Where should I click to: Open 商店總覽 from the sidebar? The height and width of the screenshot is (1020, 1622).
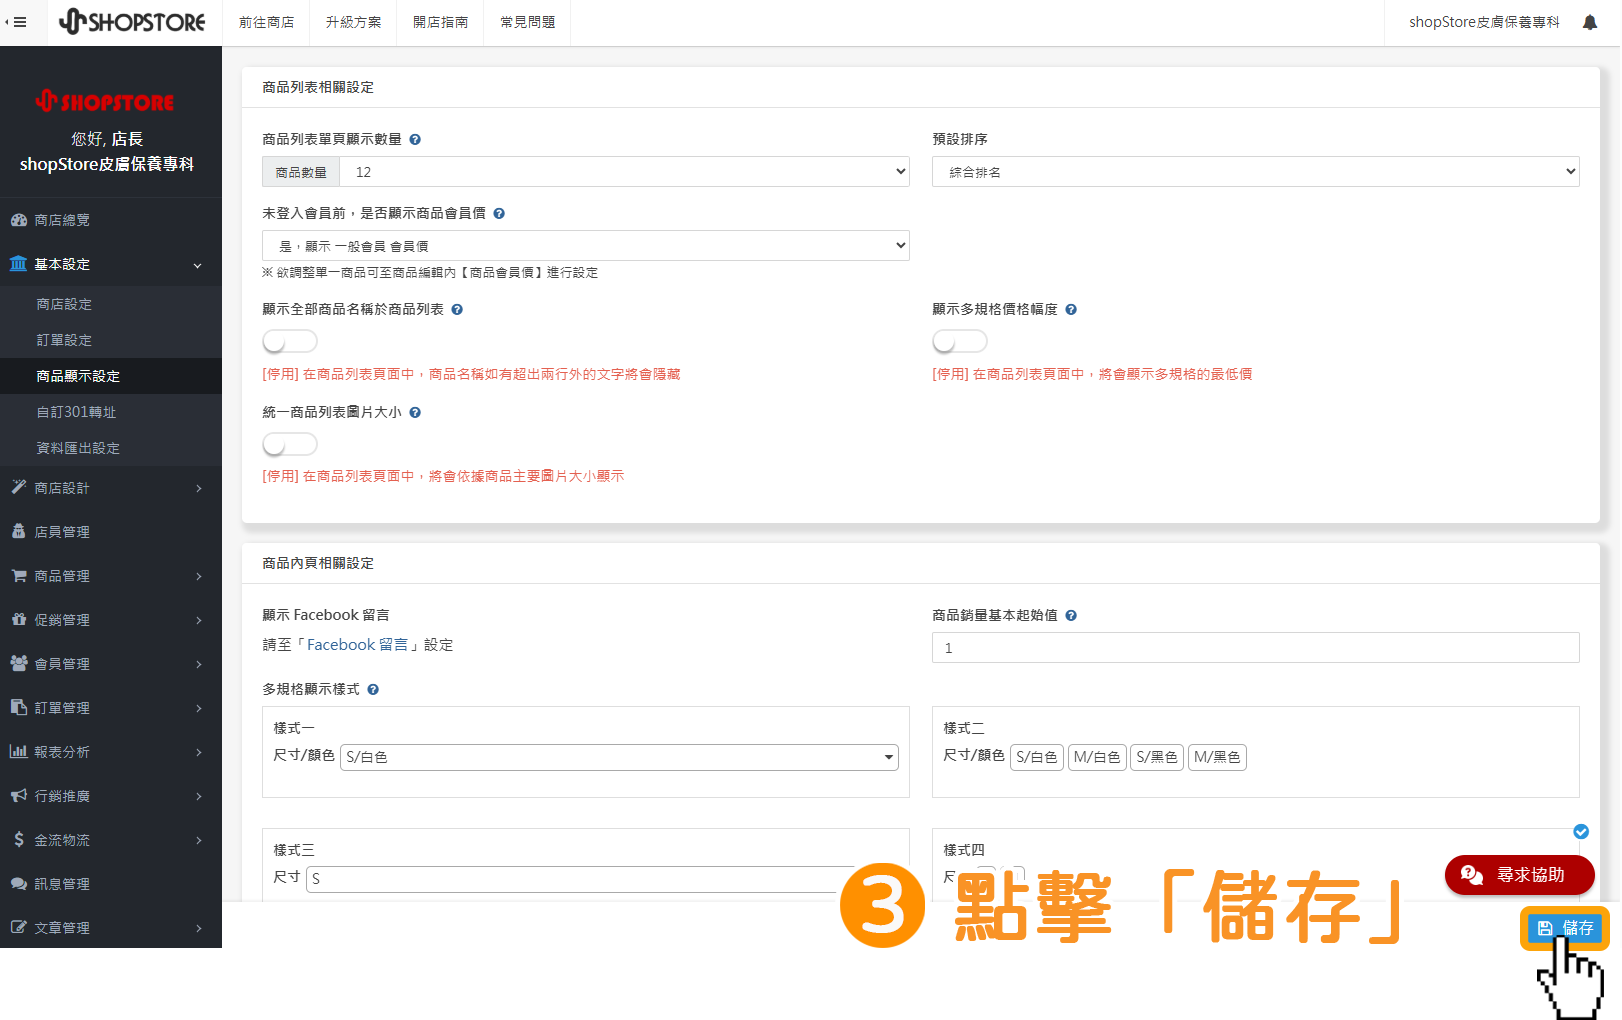(x=61, y=219)
